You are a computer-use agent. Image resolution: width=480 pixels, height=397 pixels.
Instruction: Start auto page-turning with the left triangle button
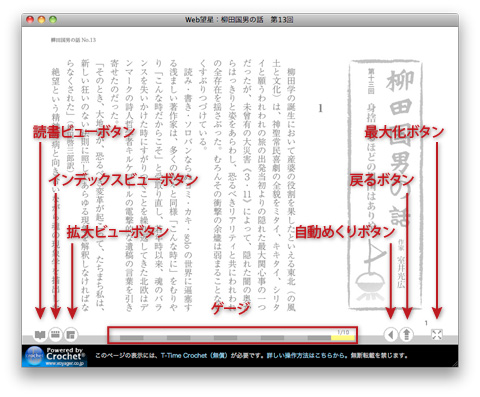391,334
